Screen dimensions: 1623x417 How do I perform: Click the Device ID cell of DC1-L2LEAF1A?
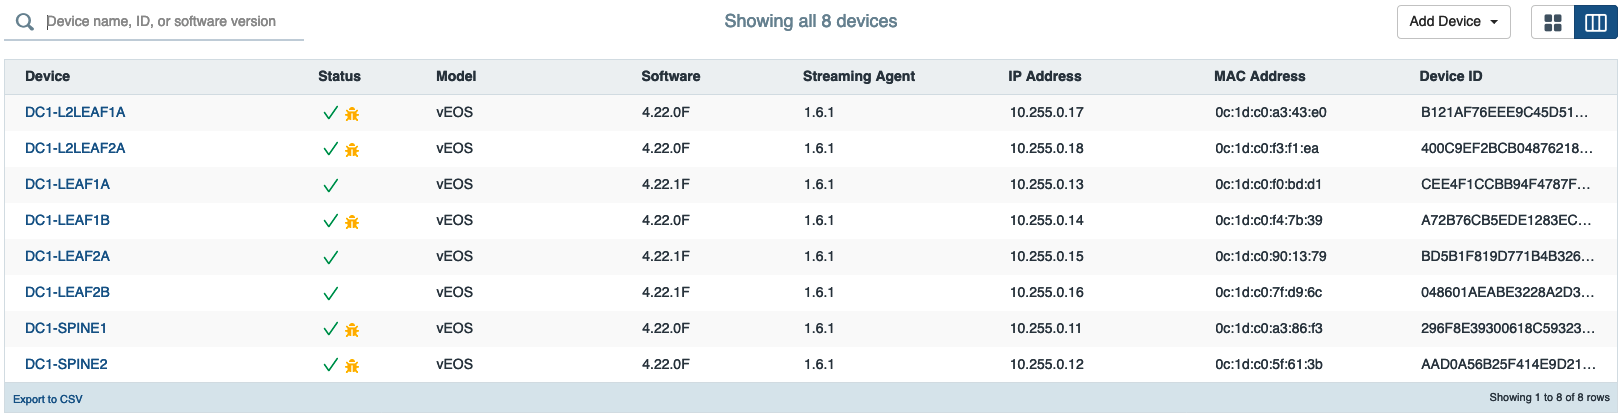tap(1504, 112)
